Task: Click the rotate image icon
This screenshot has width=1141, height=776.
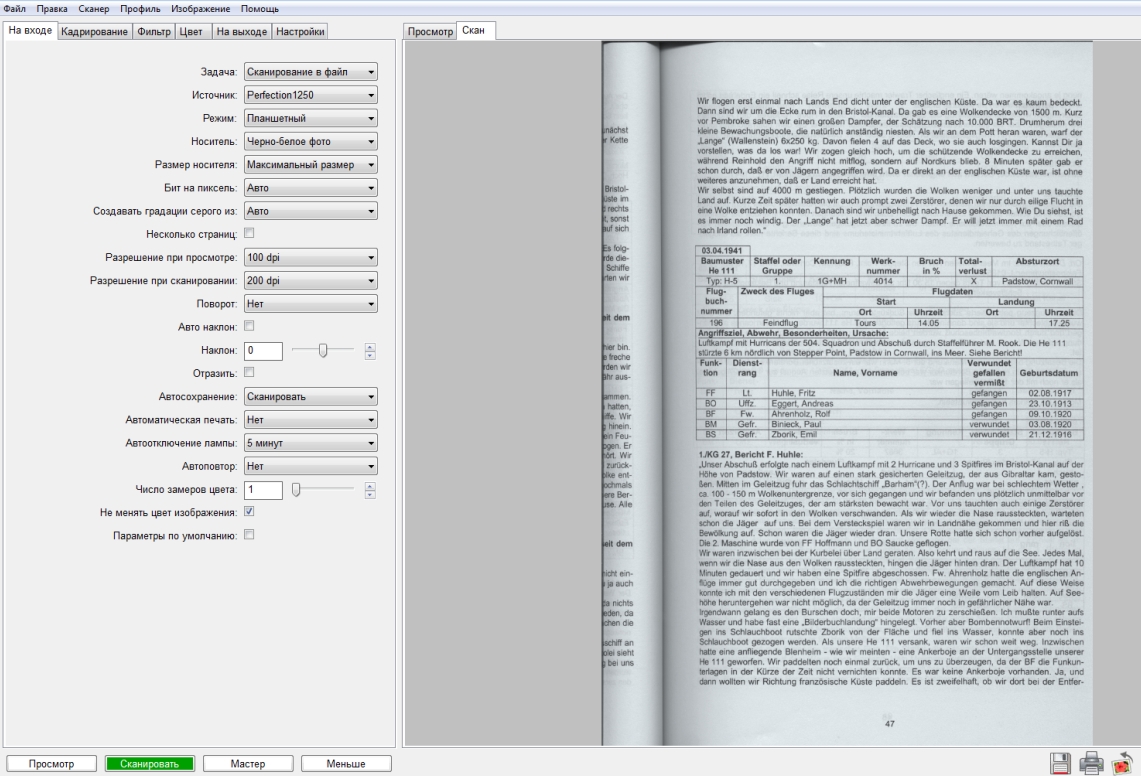Action: 1124,763
